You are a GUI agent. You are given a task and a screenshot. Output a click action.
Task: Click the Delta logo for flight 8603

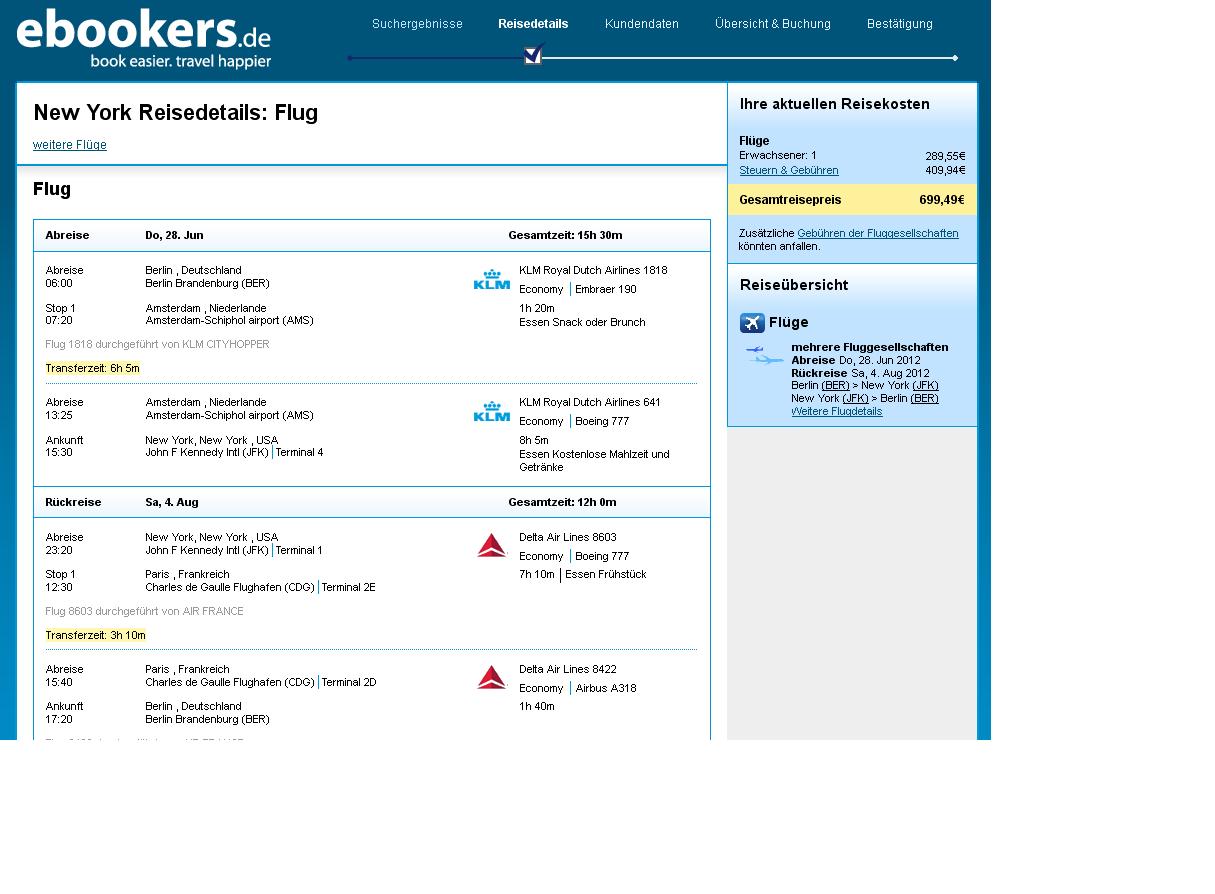click(492, 545)
